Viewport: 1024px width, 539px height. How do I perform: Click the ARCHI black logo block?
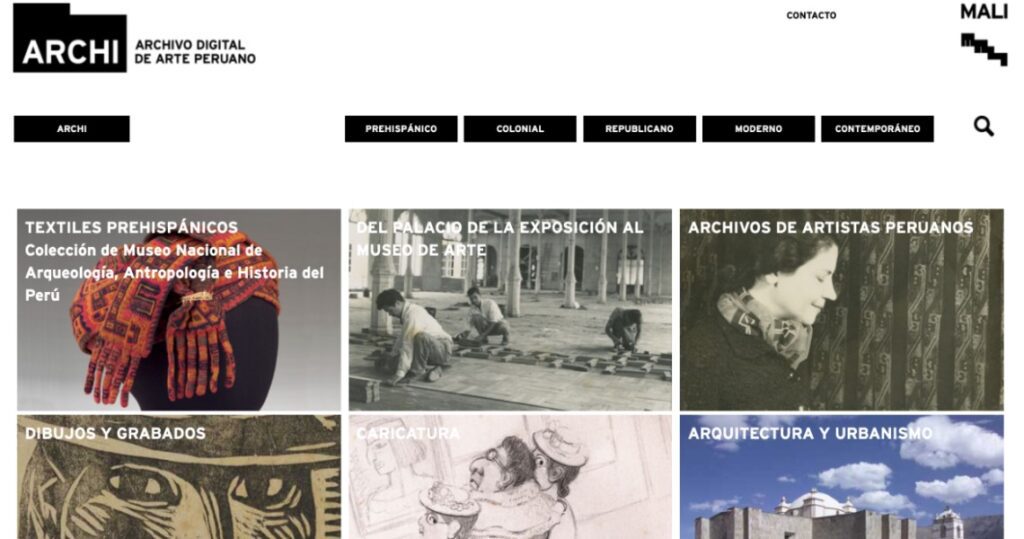(70, 38)
